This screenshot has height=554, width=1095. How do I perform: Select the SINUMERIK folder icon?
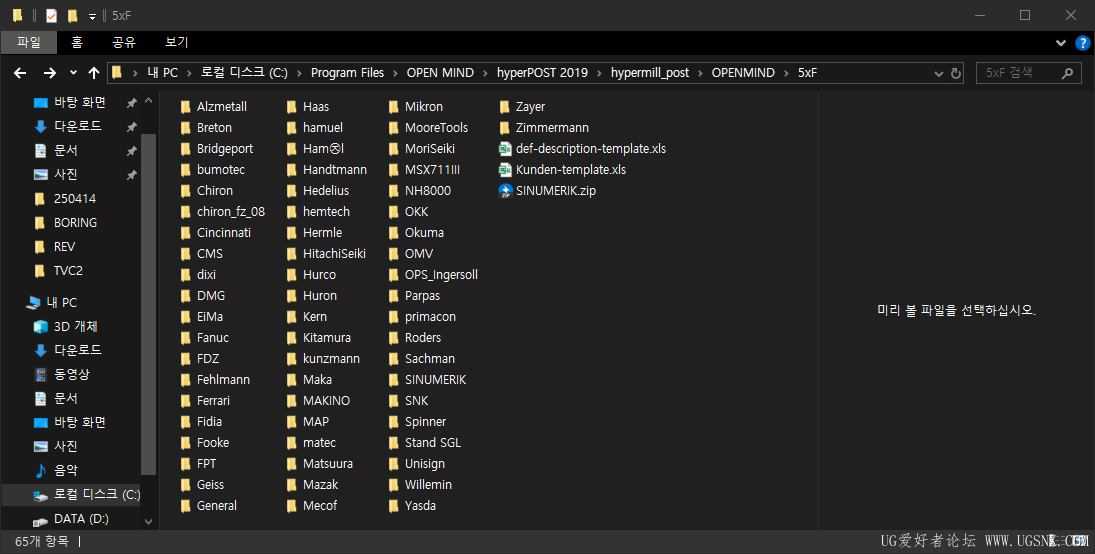[x=394, y=380]
